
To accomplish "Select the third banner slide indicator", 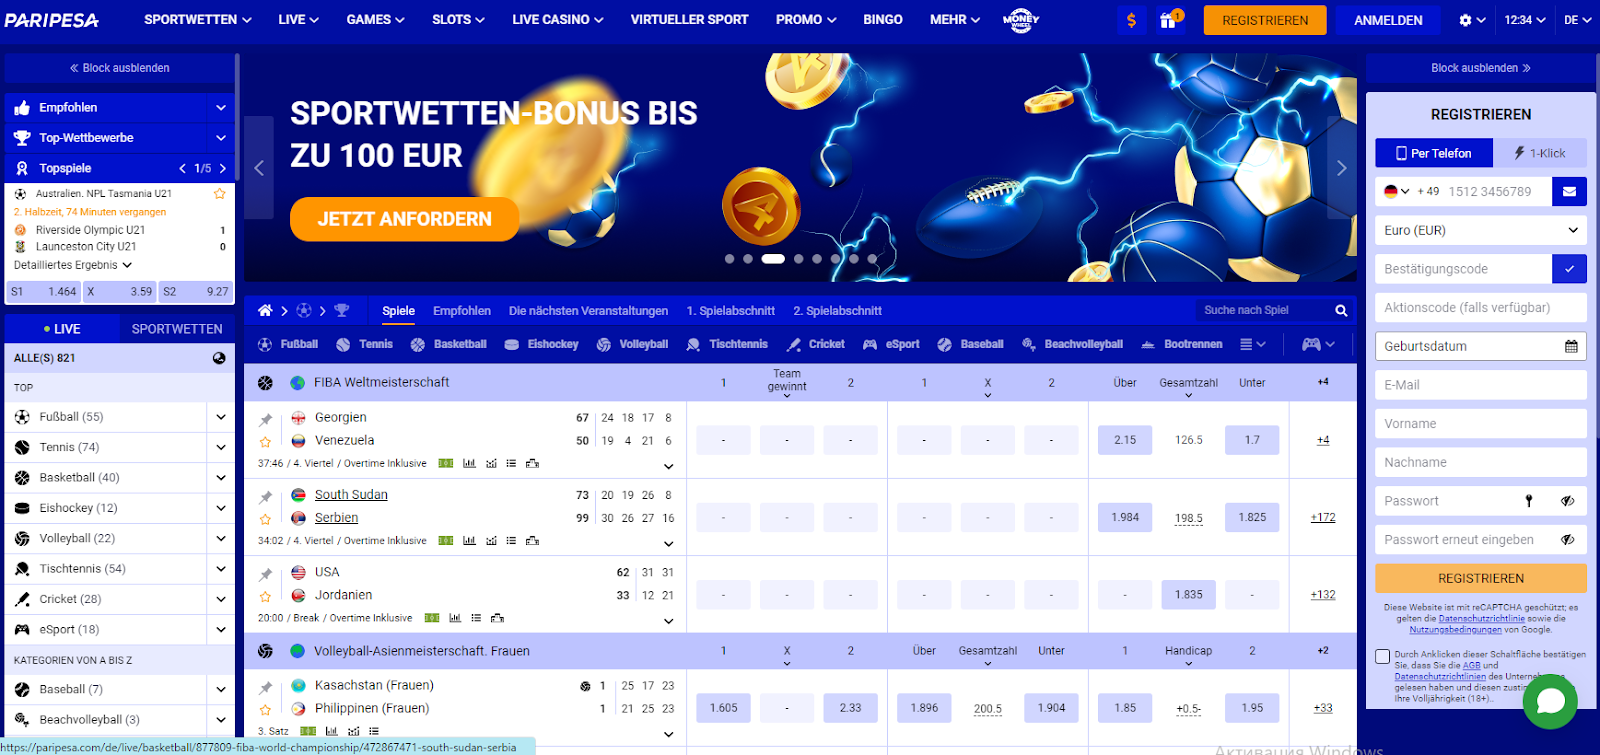I will pos(772,259).
